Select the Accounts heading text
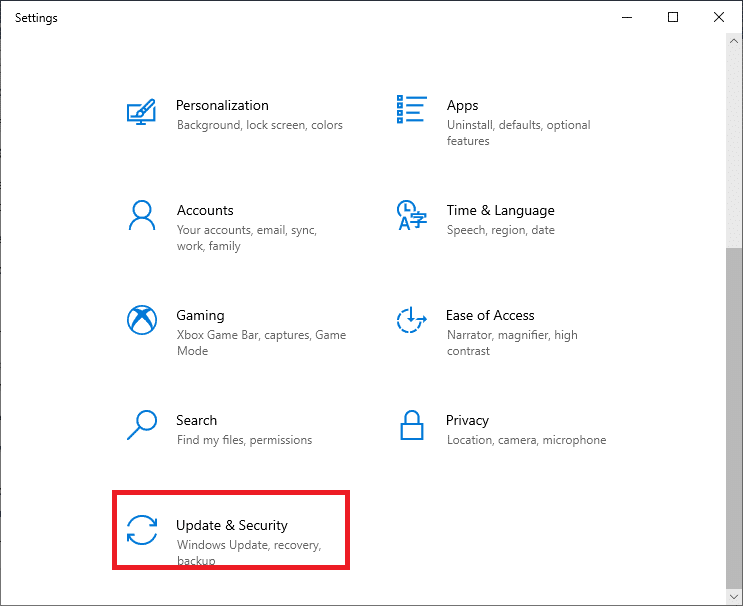 (x=205, y=210)
